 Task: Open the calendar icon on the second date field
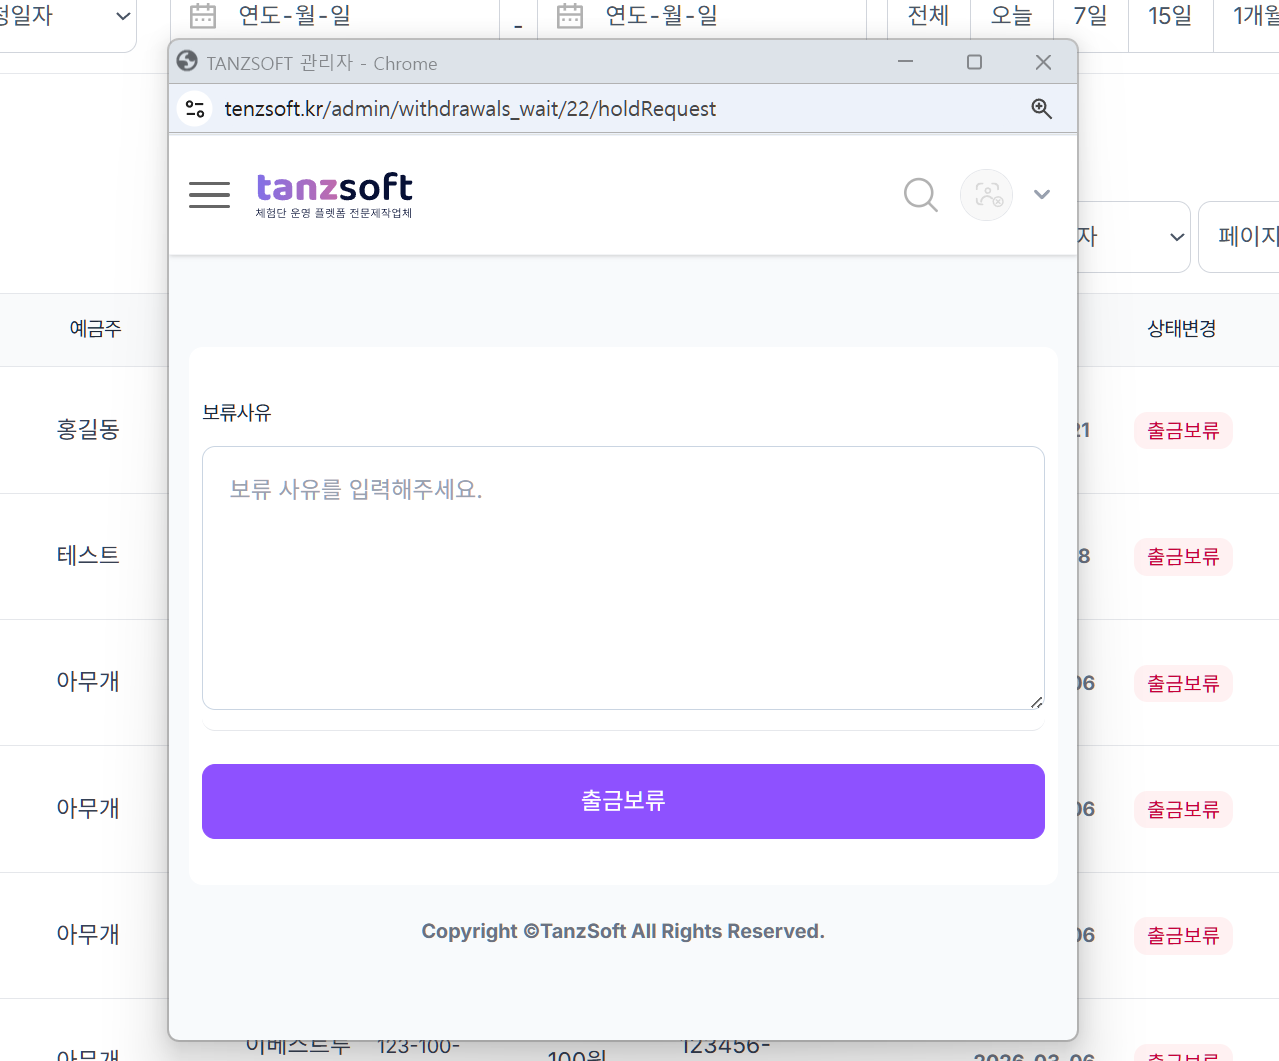tap(569, 15)
